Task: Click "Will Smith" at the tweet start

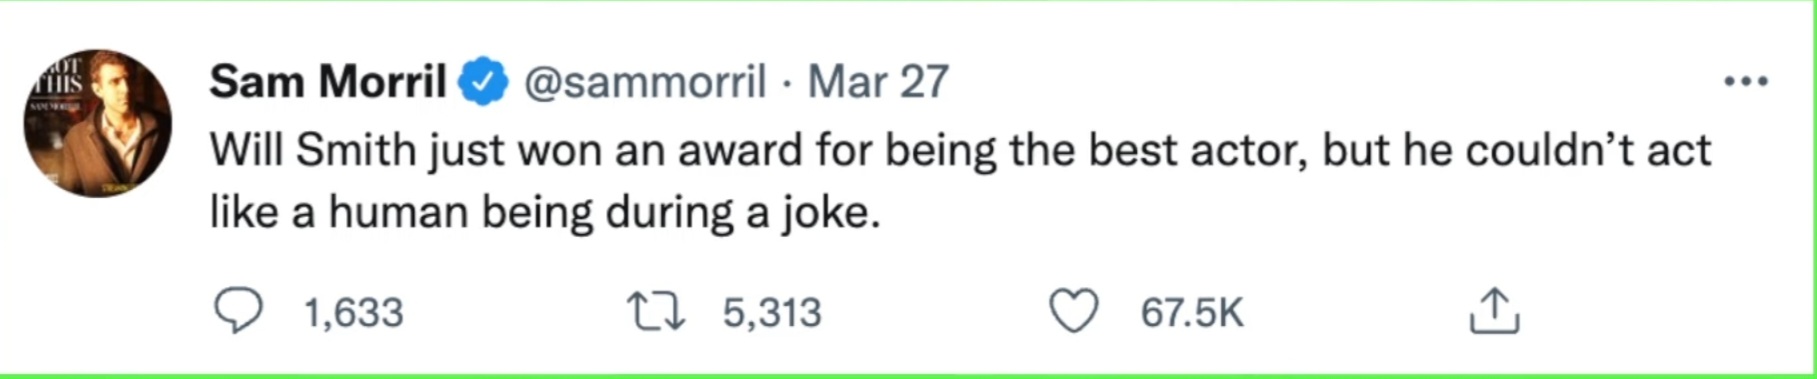Action: pos(313,150)
